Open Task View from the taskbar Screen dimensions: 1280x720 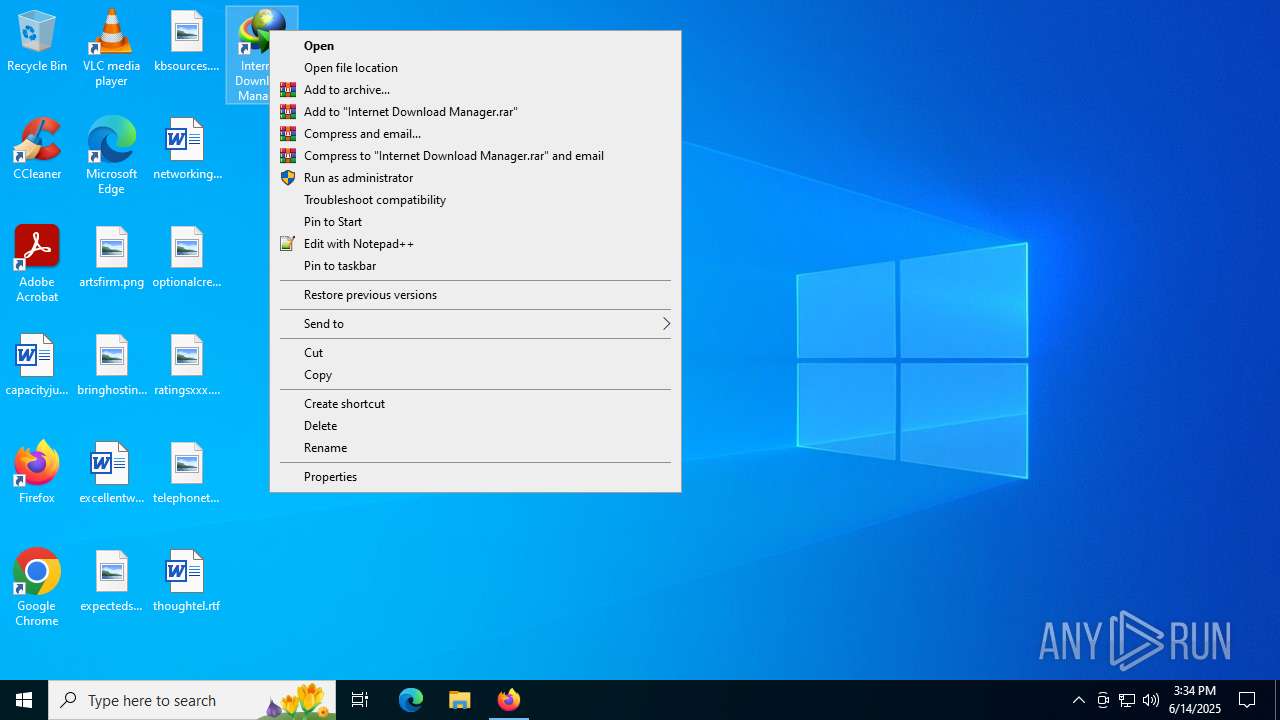tap(360, 700)
